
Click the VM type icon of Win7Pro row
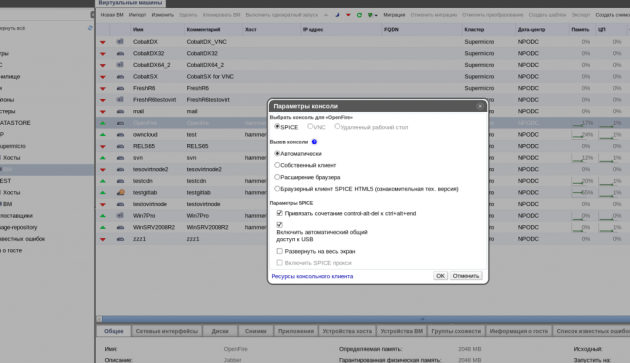click(120, 215)
